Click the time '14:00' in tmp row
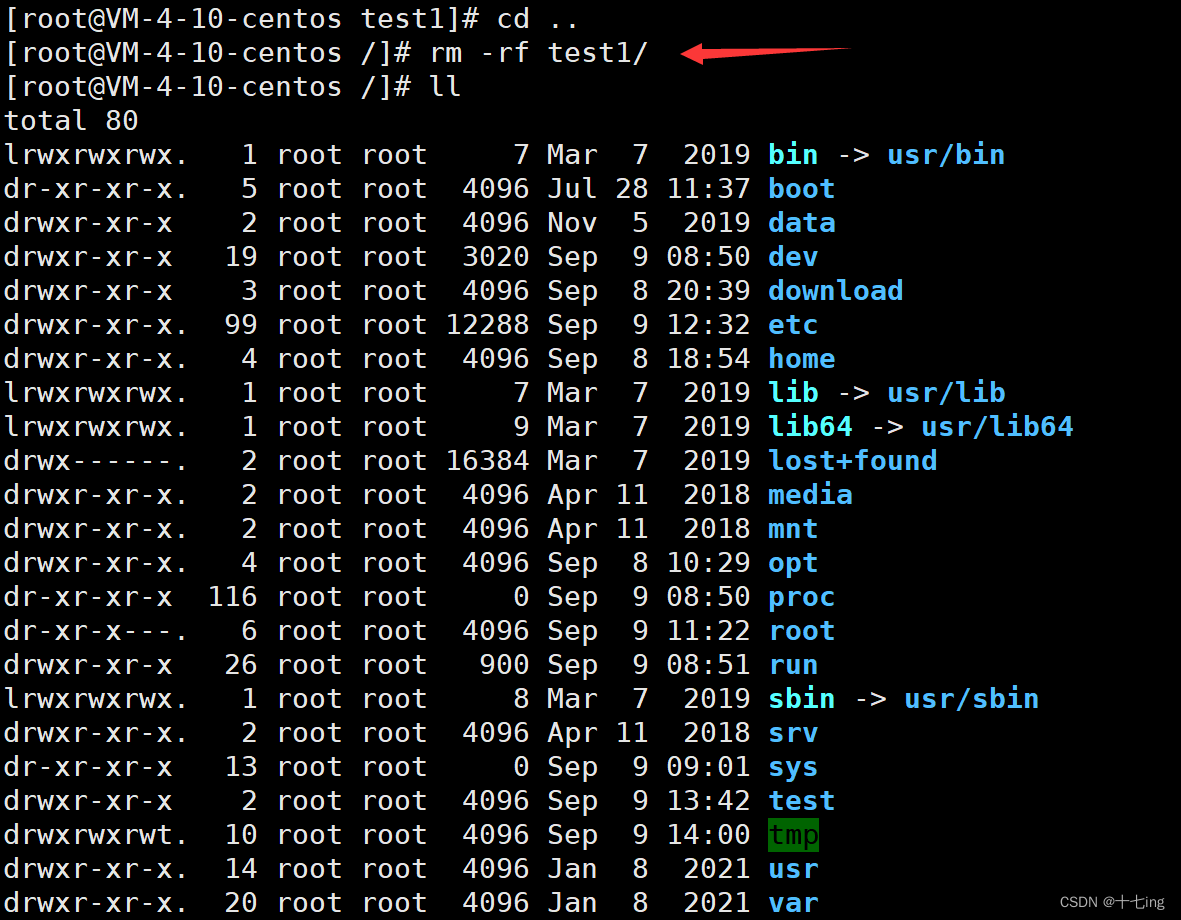 708,835
